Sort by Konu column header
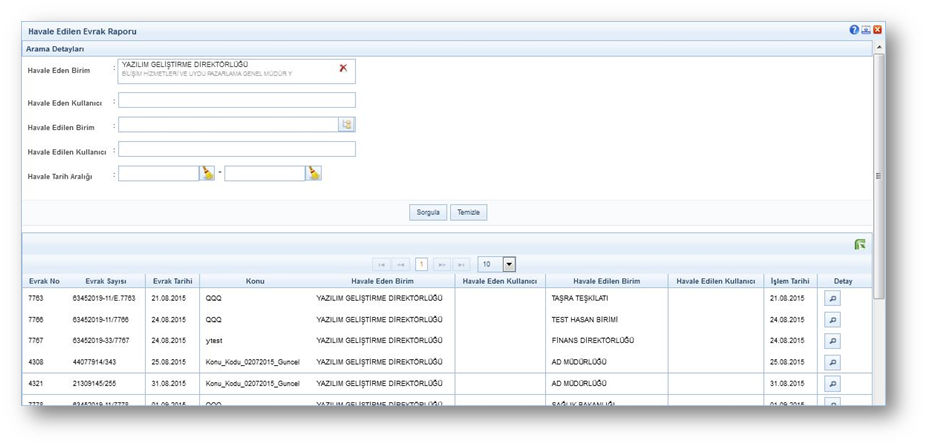Screen dimensions: 928x448 tap(255, 281)
